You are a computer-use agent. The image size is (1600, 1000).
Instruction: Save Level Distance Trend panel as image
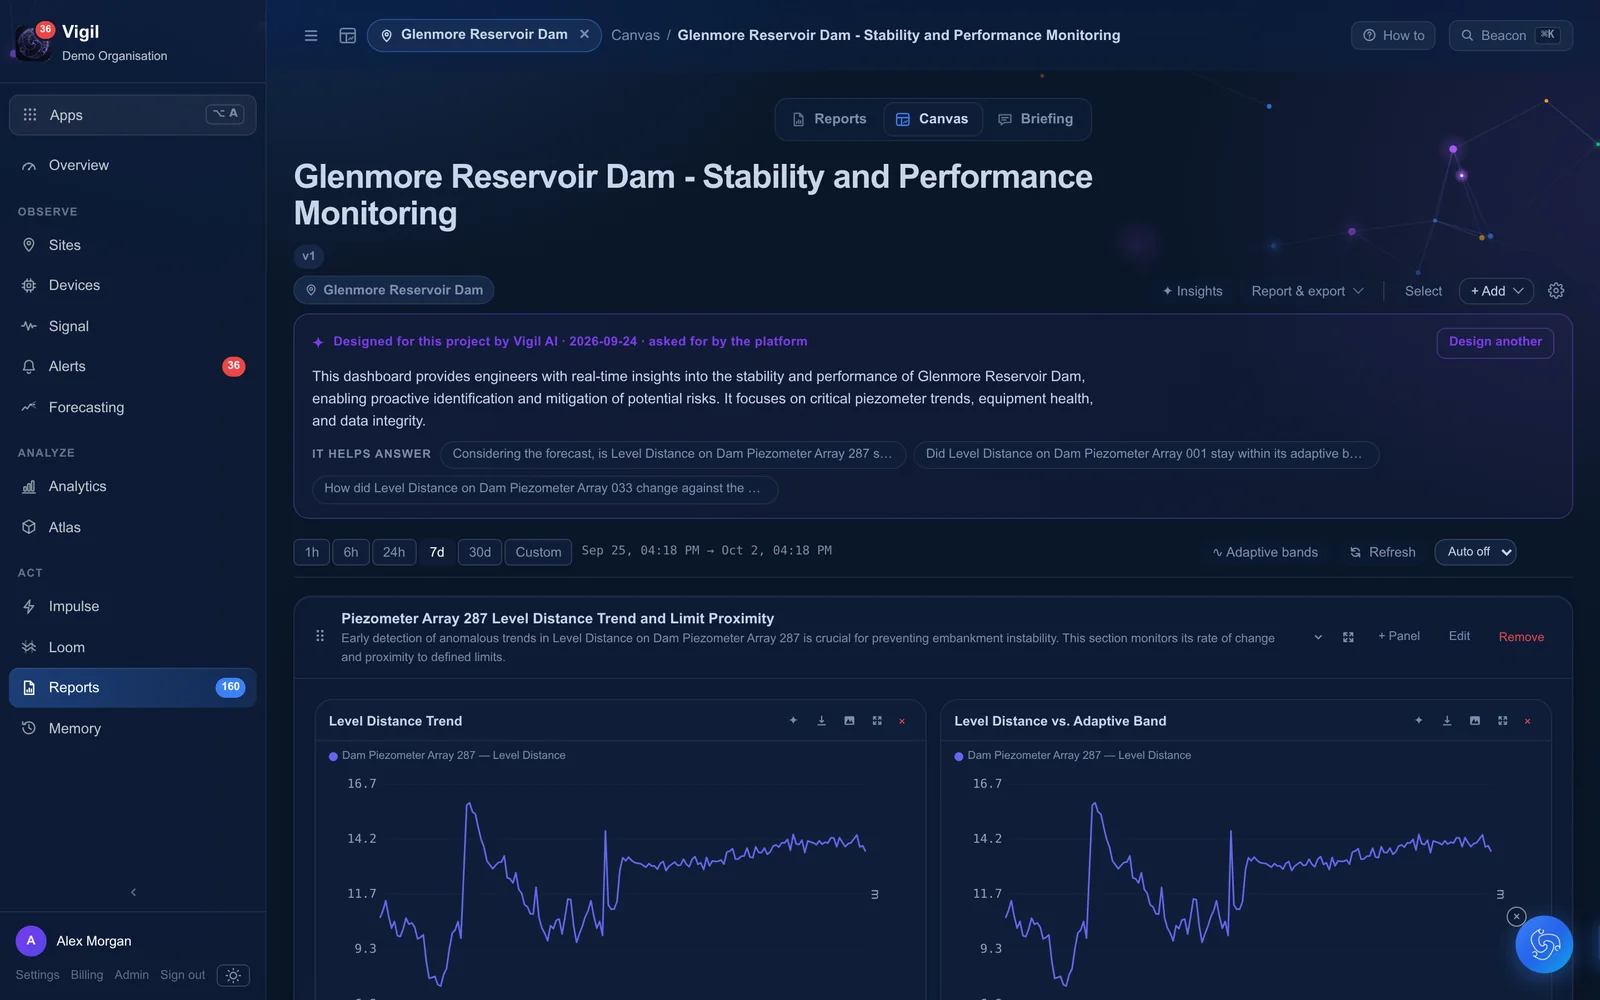(x=849, y=721)
